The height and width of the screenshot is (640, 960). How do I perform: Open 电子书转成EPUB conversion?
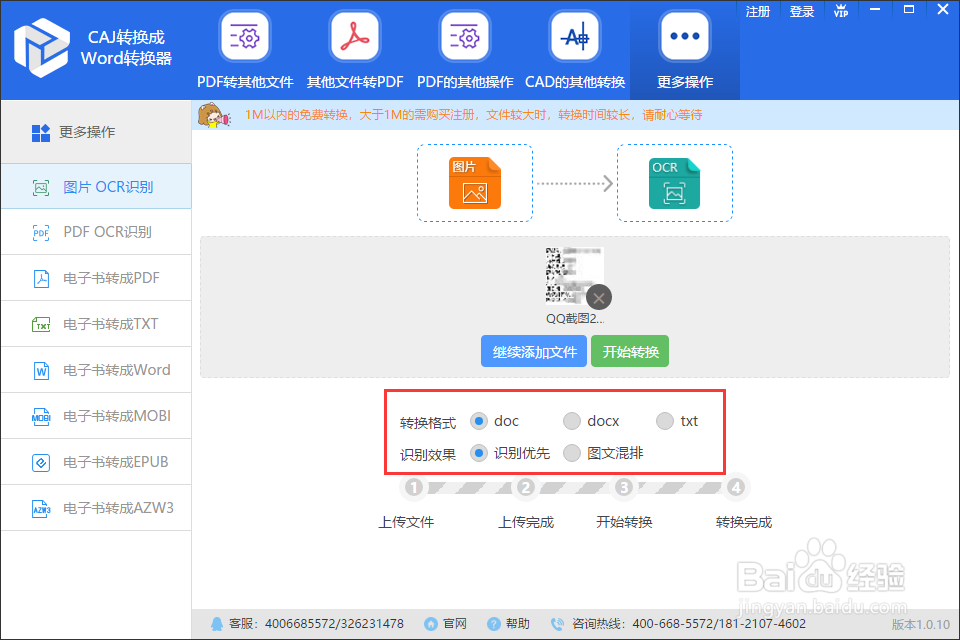[x=95, y=462]
